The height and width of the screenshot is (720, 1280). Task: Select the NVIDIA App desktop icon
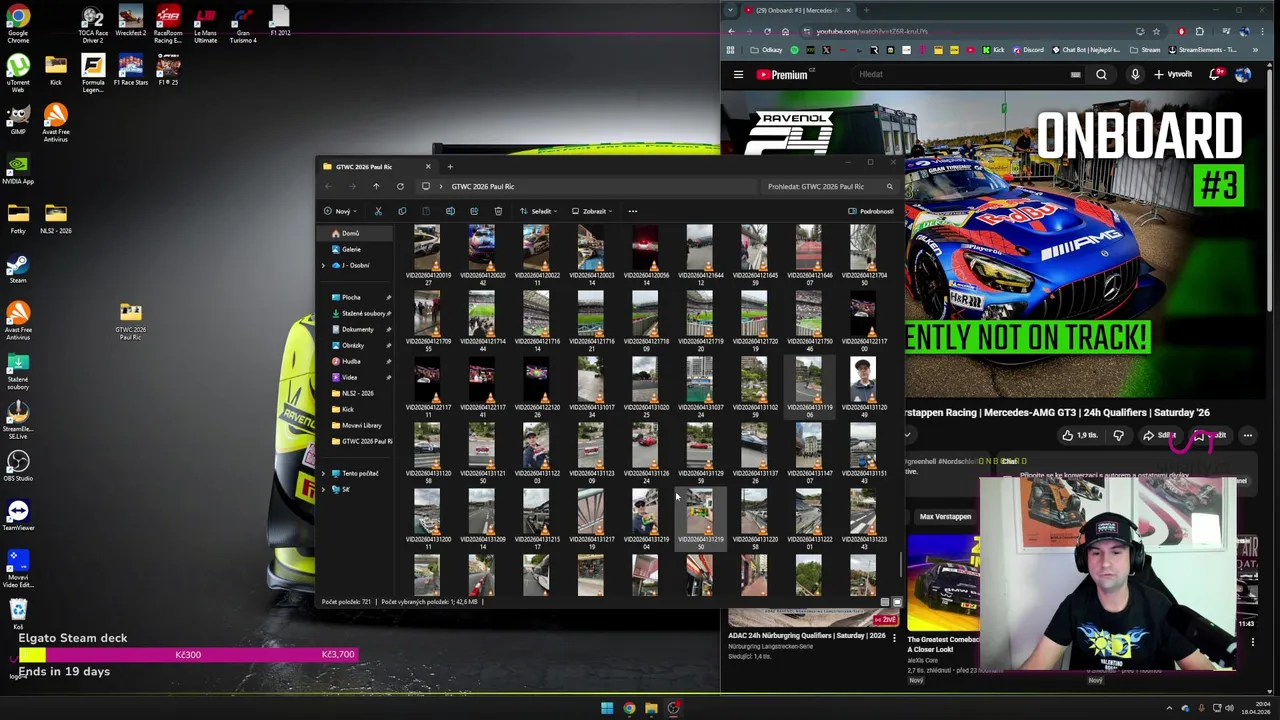point(18,169)
